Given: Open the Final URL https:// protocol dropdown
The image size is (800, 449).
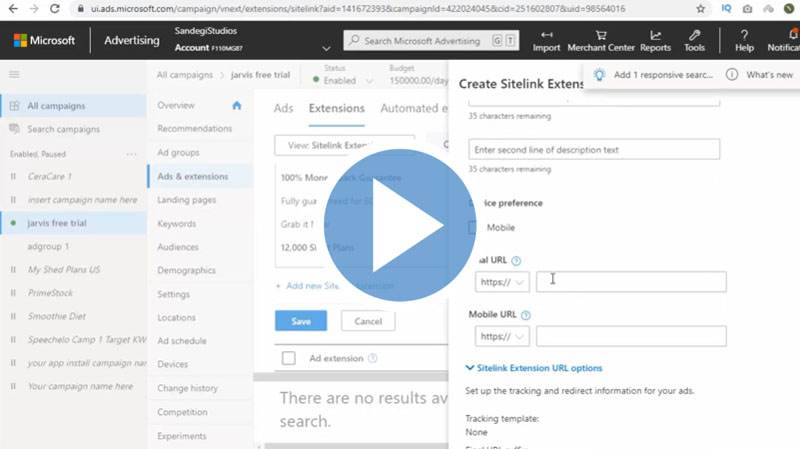Looking at the screenshot, I should (x=502, y=282).
